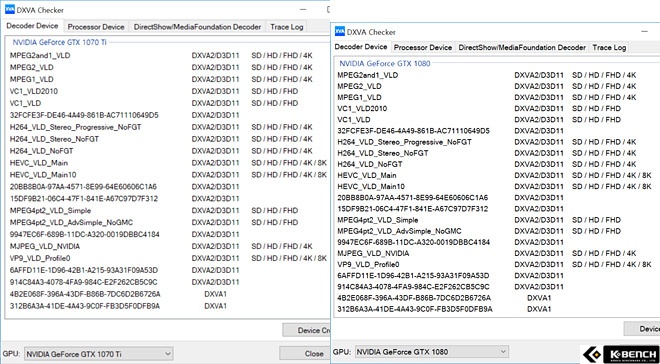Screen dimensions: 660x364
Task: Open the DirectShow/MediaFoundation Decoder tab in the GTX 1080 window
Action: click(522, 48)
